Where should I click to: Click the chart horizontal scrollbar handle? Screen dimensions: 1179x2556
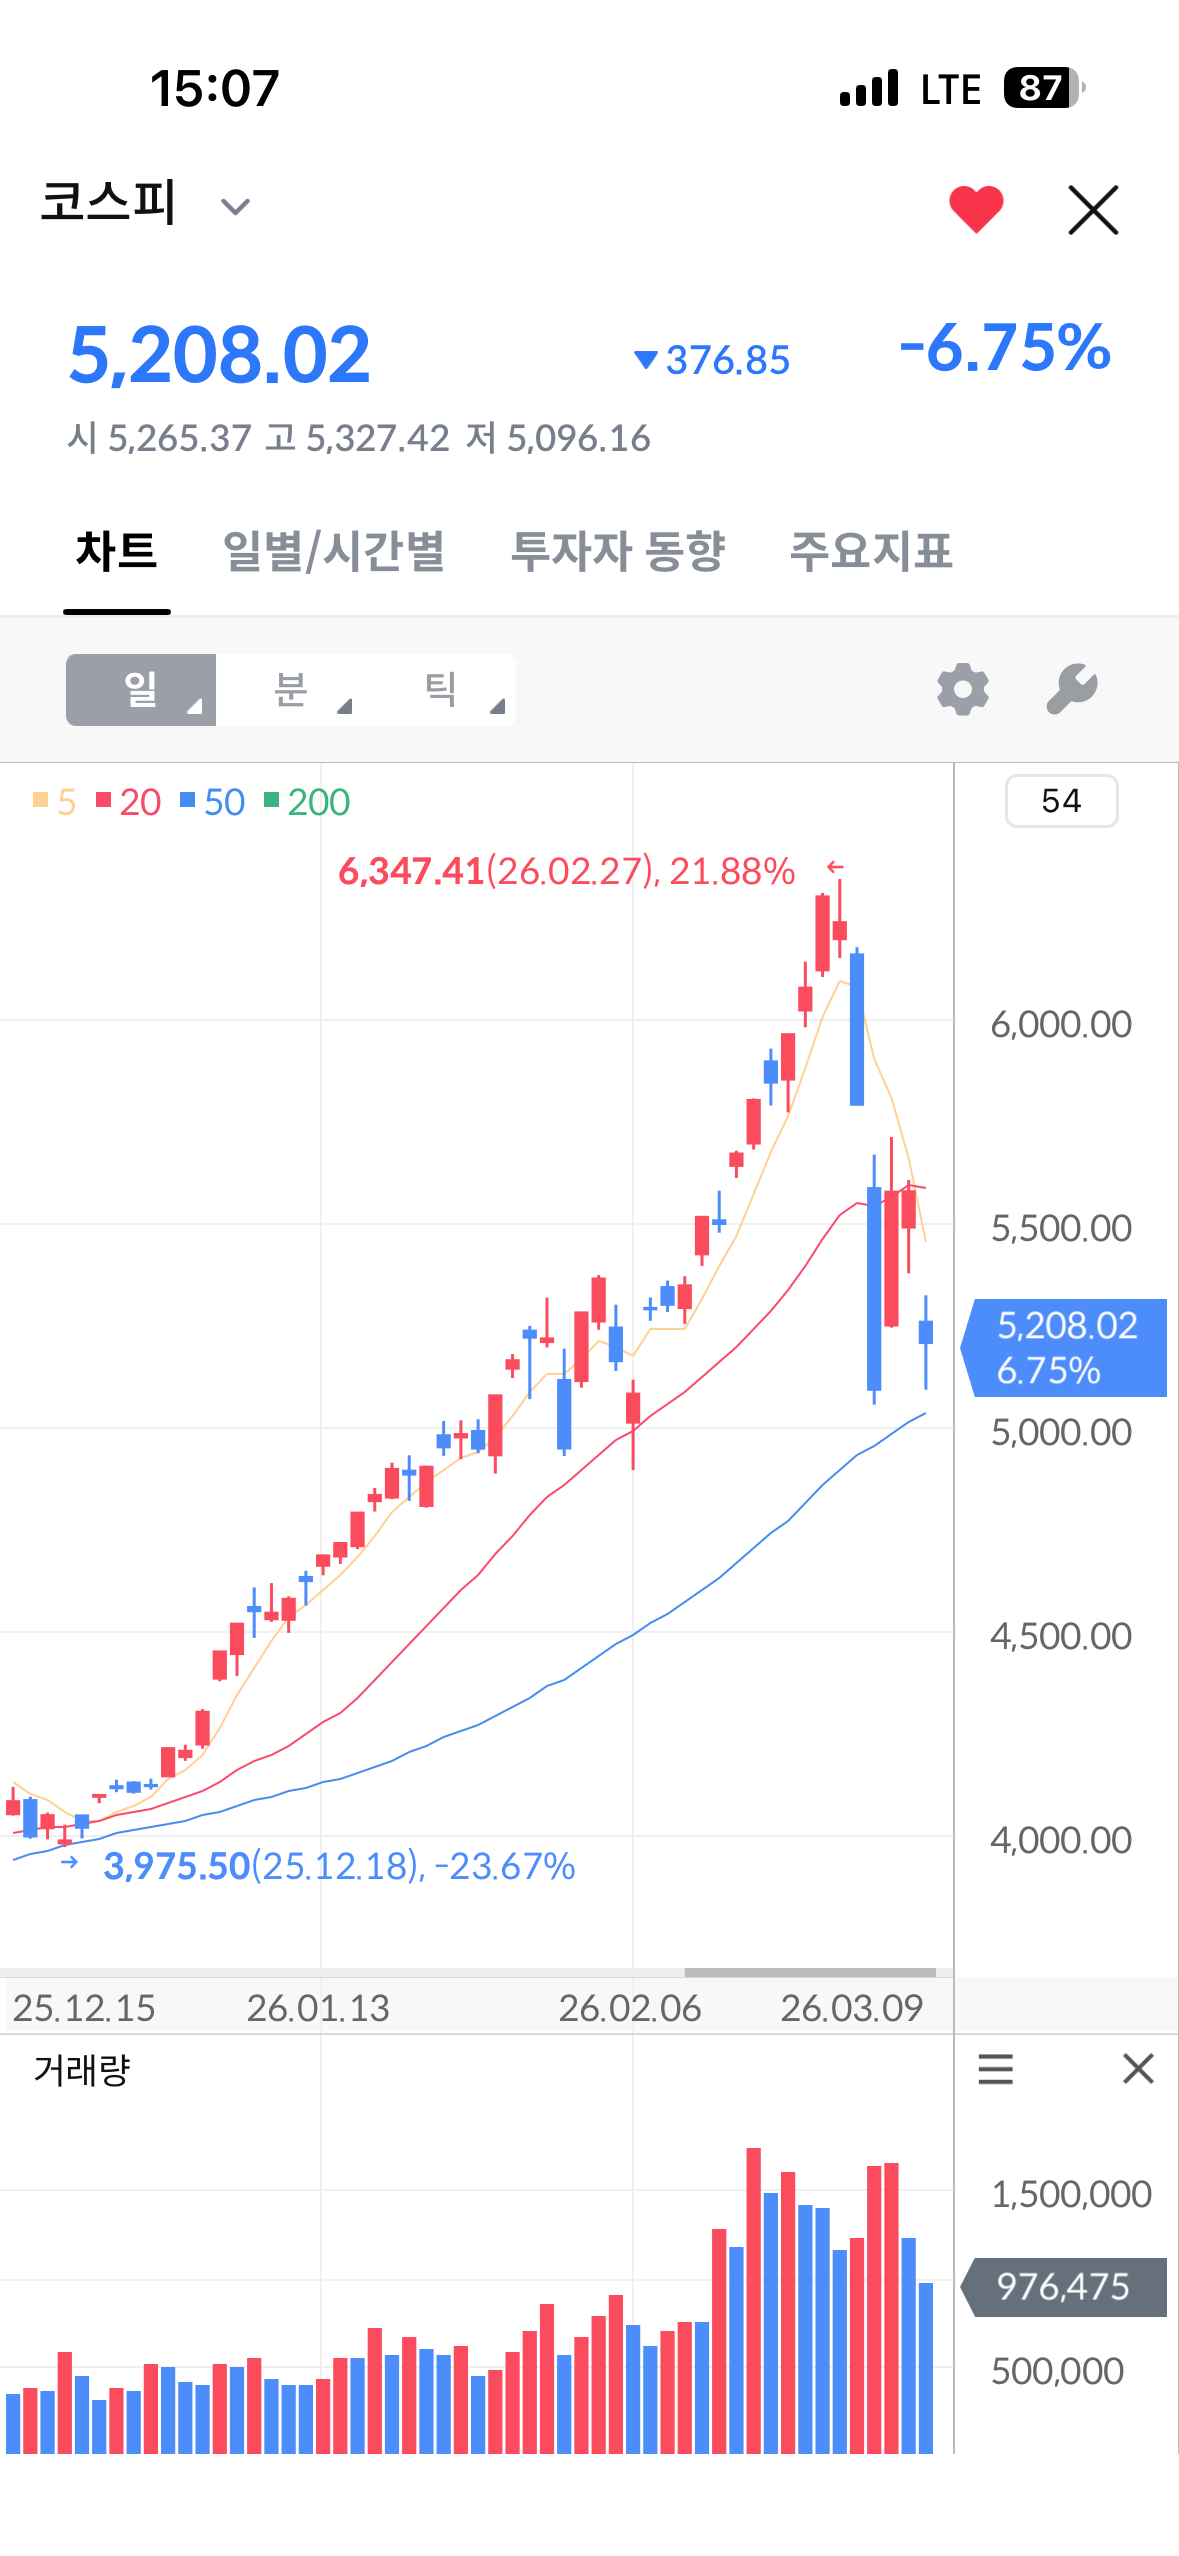pos(810,1973)
